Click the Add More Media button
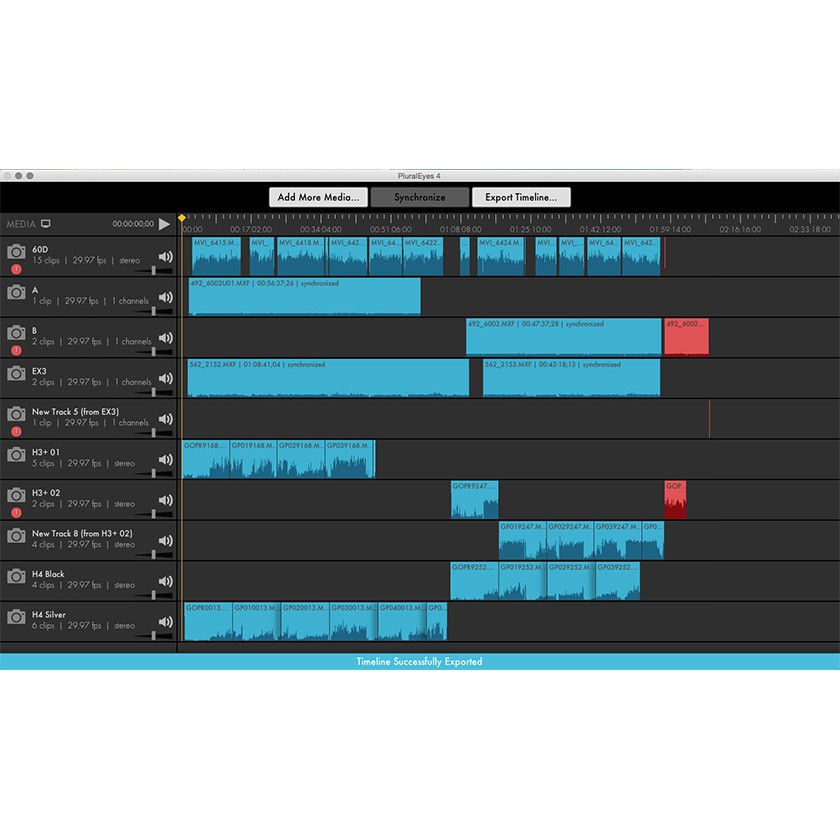The width and height of the screenshot is (840, 840). point(318,197)
